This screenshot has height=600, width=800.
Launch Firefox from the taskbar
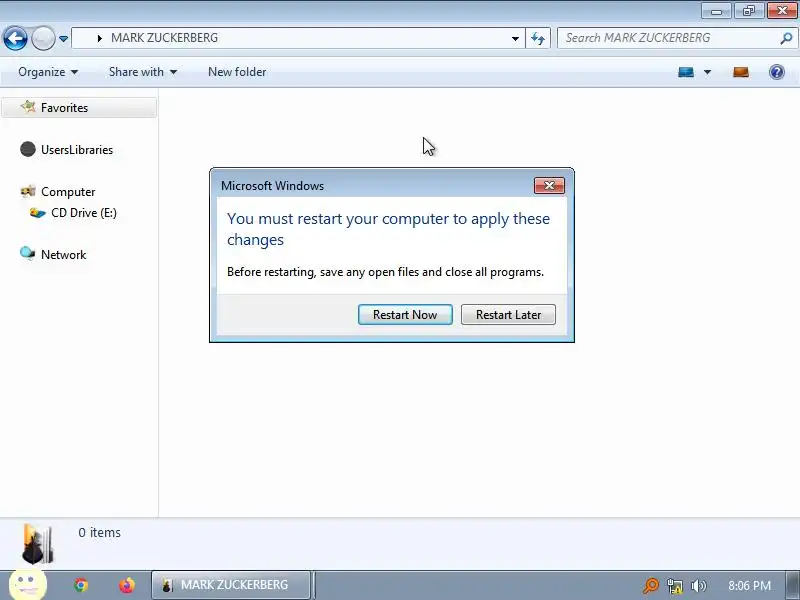pos(127,585)
